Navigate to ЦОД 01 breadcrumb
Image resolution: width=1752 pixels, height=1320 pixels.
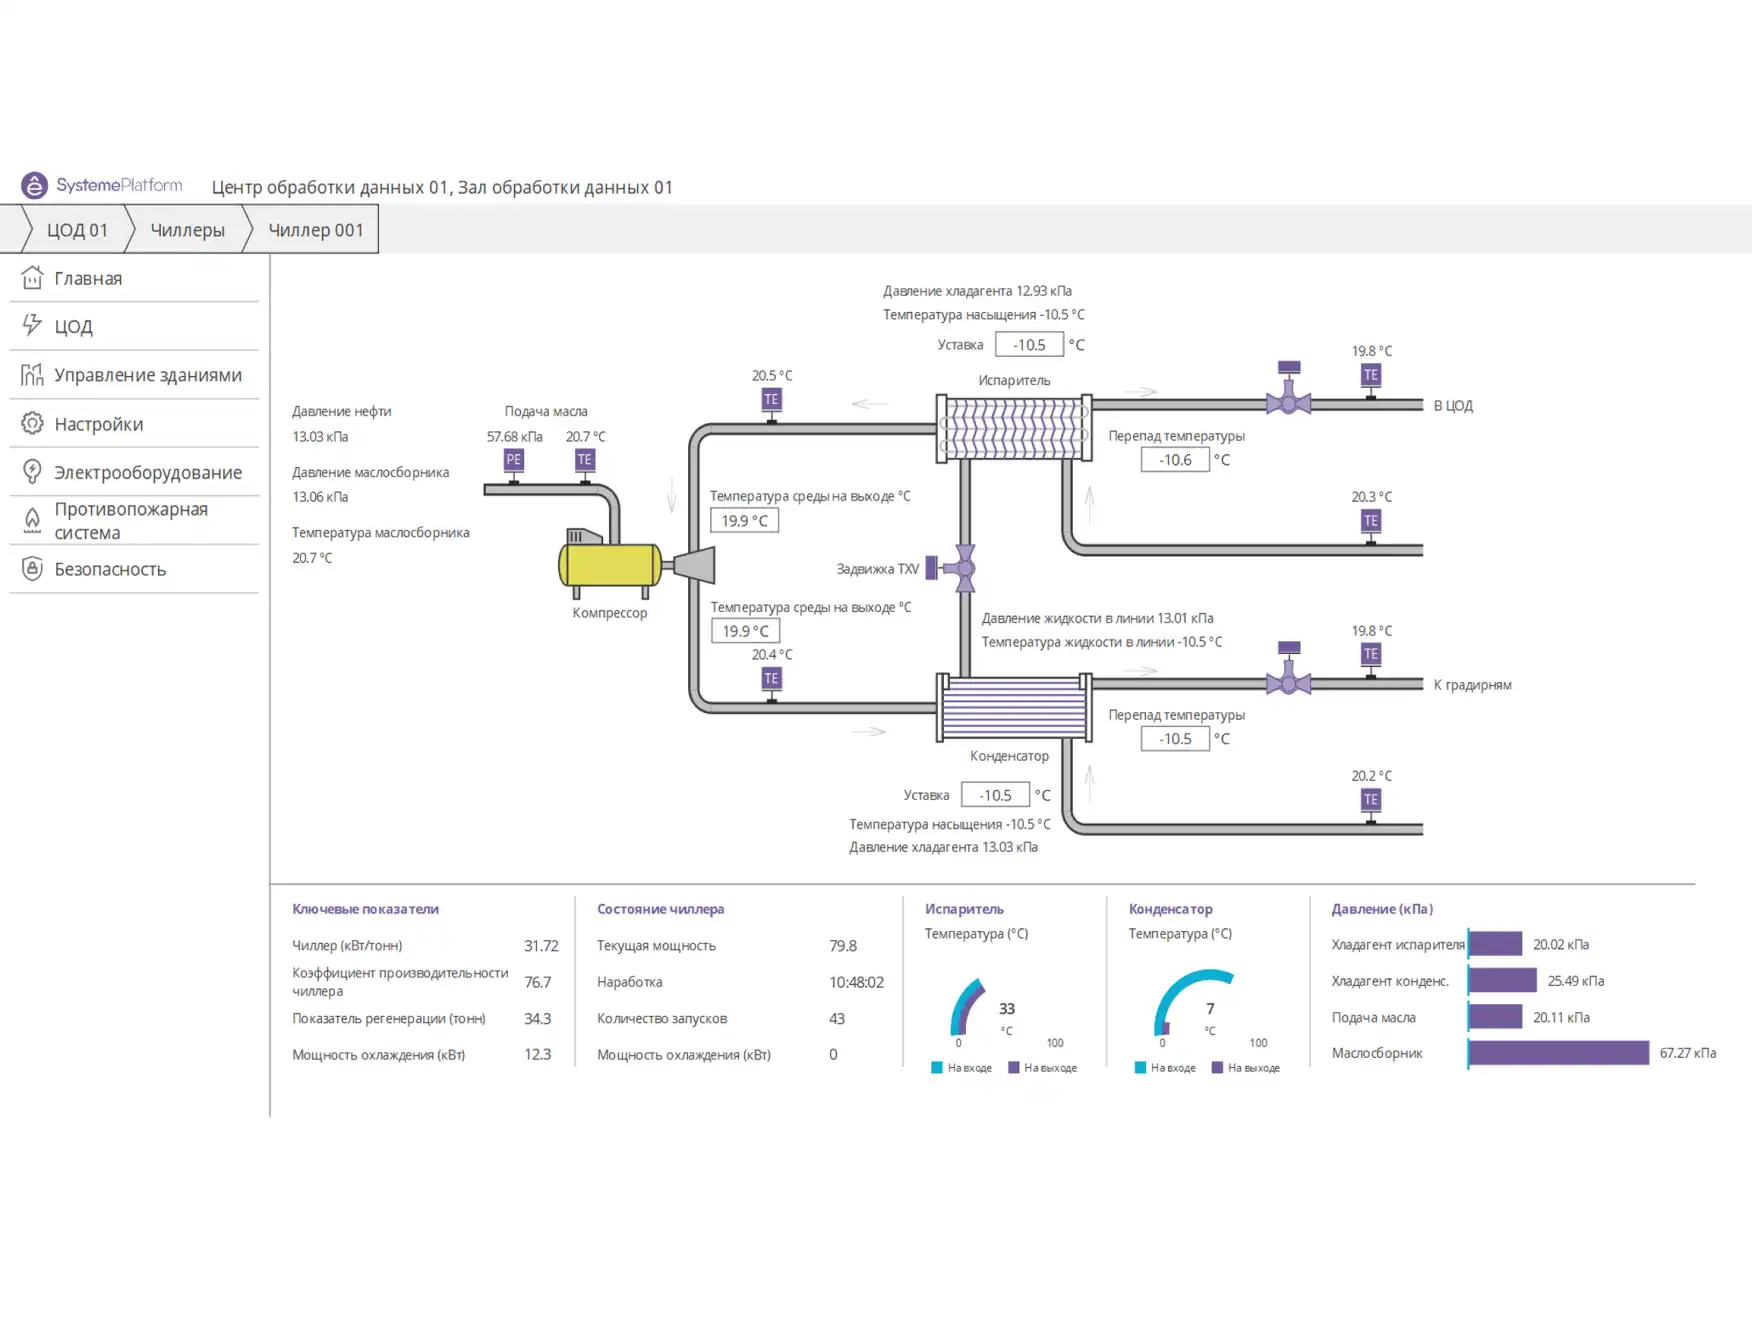(x=76, y=230)
